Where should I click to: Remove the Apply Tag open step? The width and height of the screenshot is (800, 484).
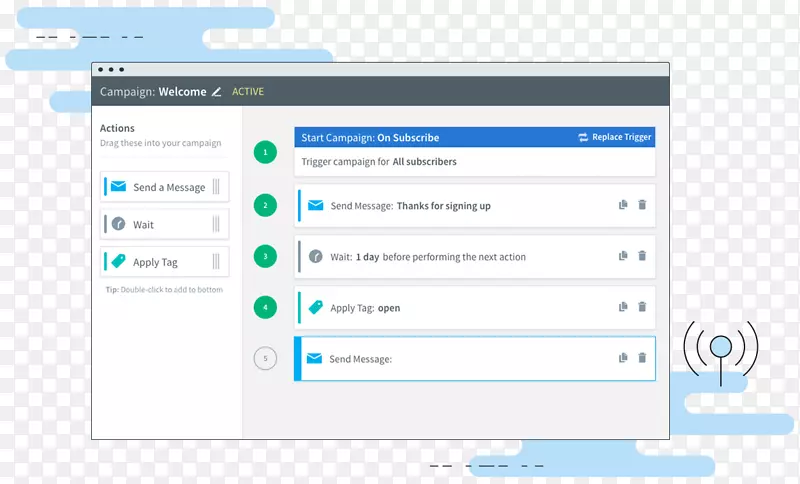coord(642,307)
